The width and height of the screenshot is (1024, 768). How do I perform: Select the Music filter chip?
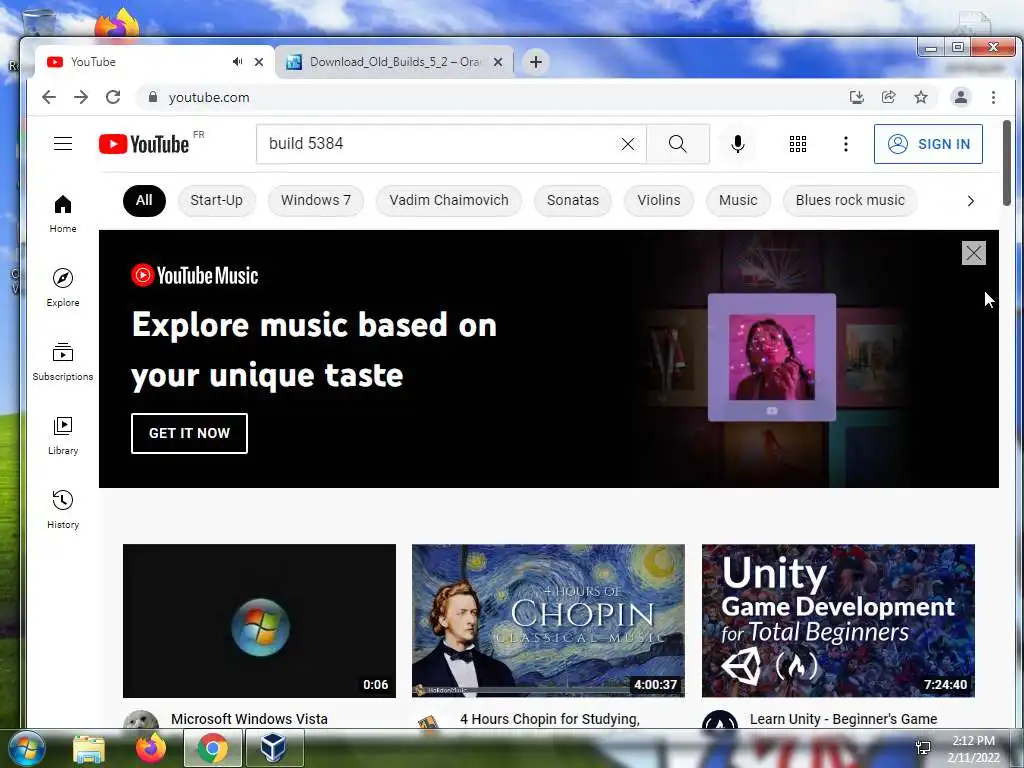point(738,200)
